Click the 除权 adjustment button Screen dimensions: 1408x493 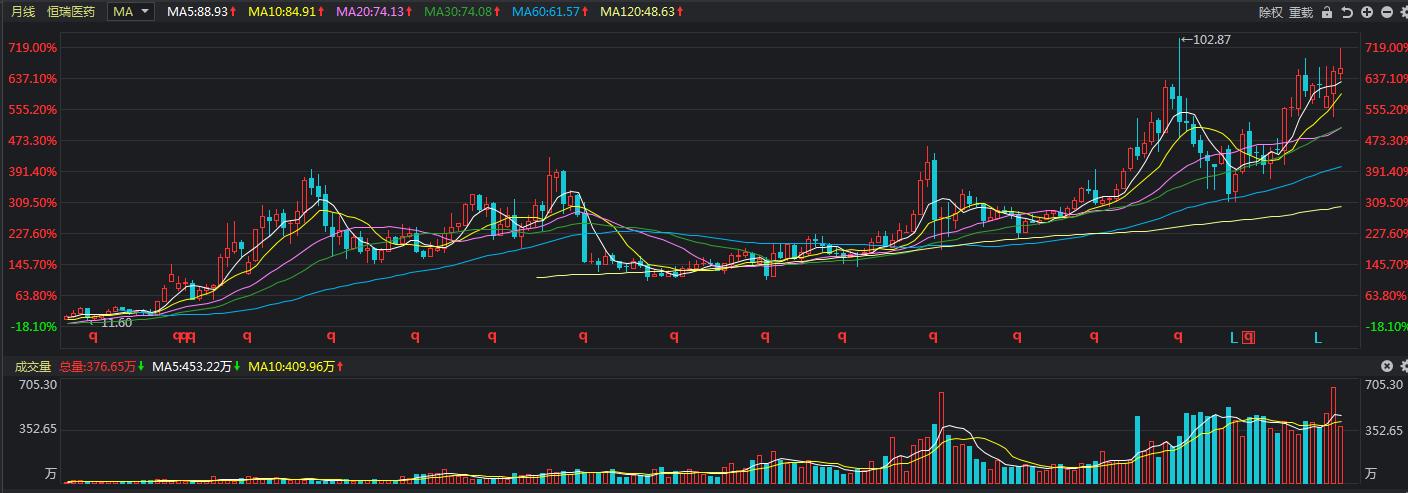(1270, 12)
